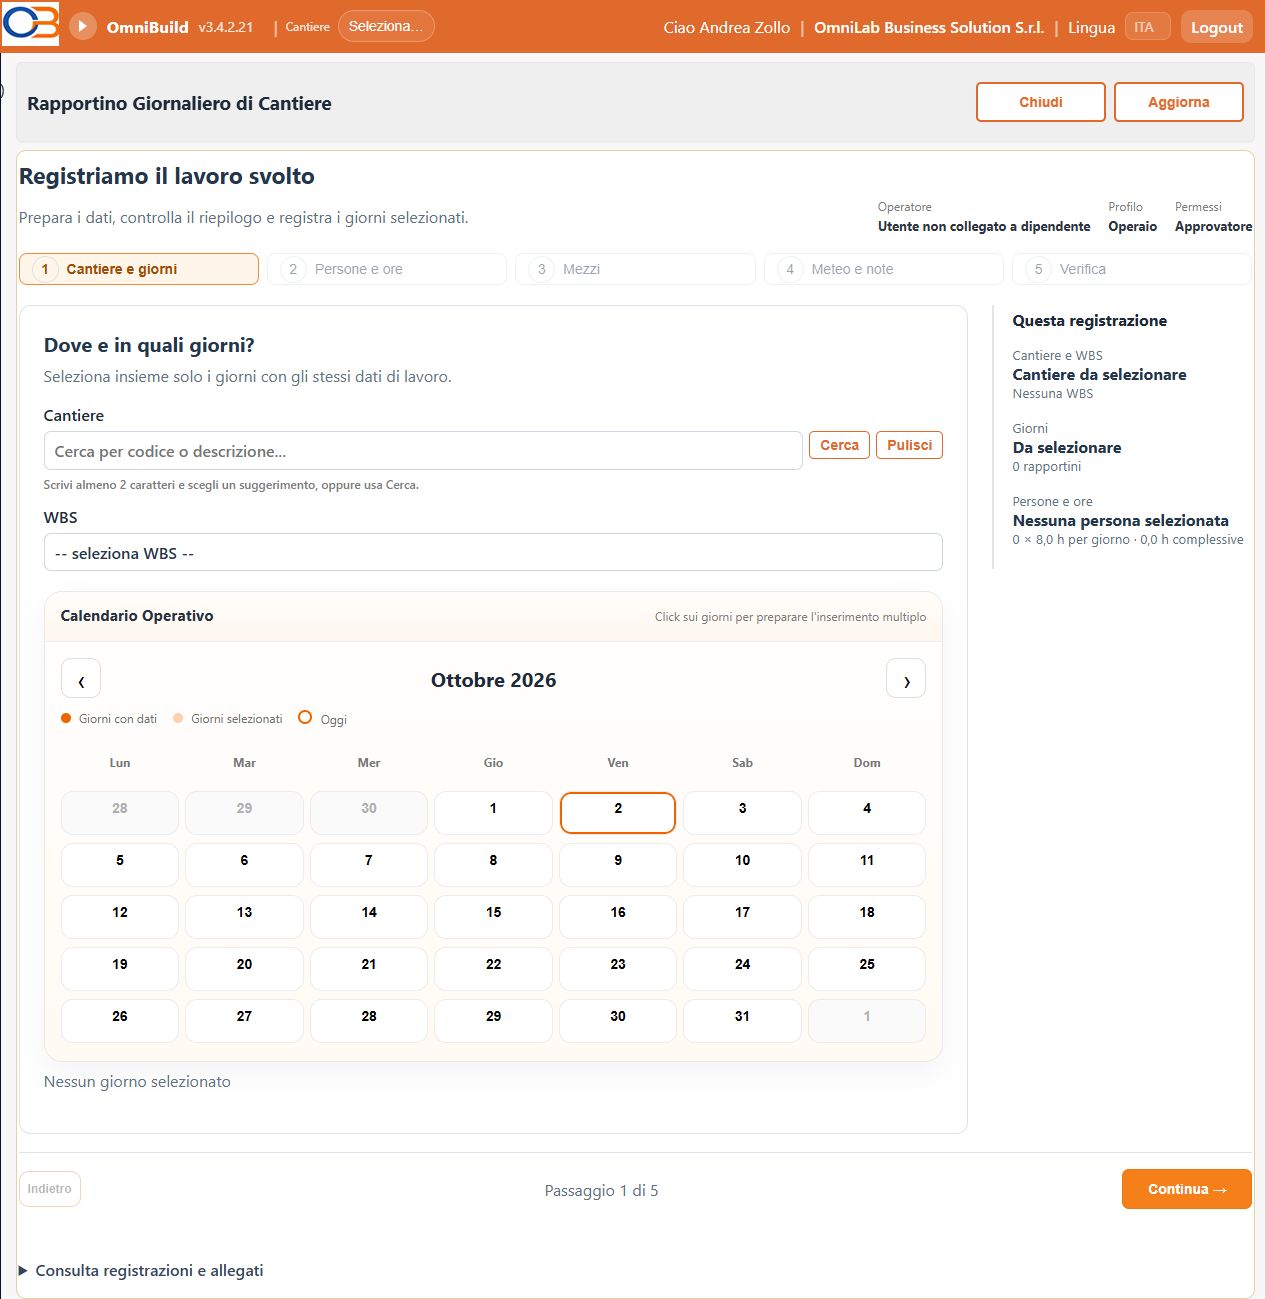Select day 10 in the calendar
This screenshot has height=1299, width=1265.
pyautogui.click(x=742, y=864)
